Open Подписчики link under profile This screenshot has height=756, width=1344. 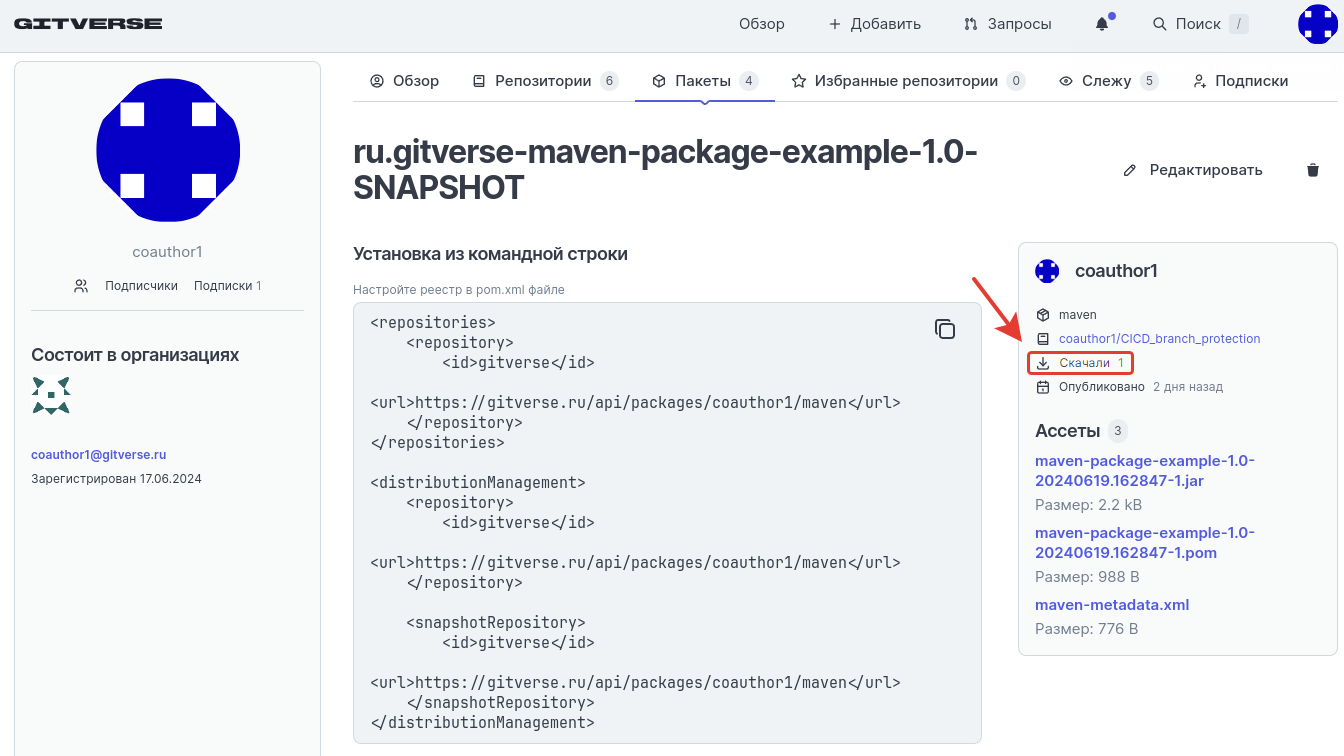(x=141, y=286)
